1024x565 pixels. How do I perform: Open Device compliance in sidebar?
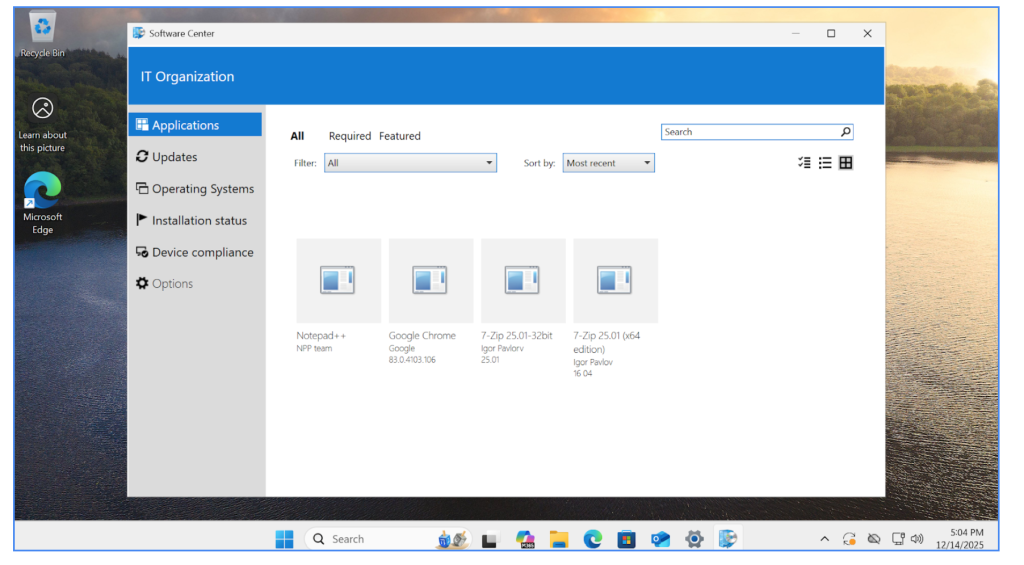(x=202, y=253)
